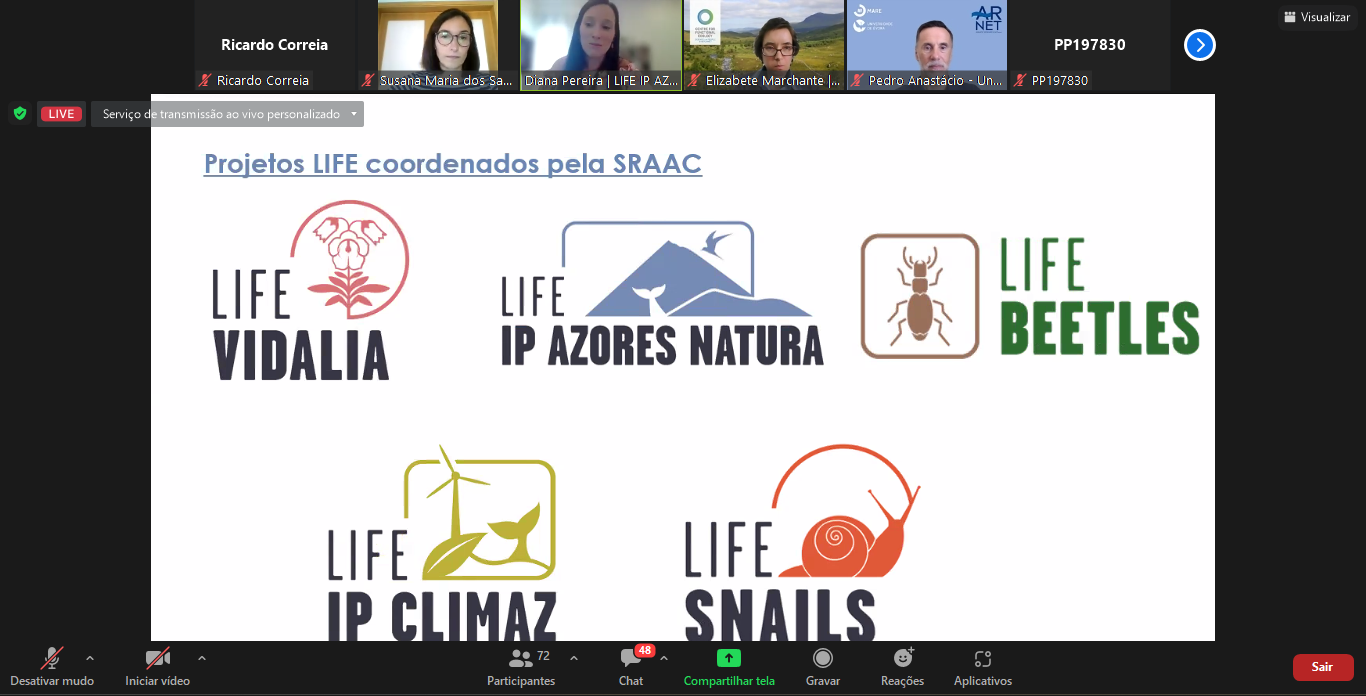The height and width of the screenshot is (696, 1366).
Task: Leave meeting with the Sair button
Action: click(x=1322, y=667)
